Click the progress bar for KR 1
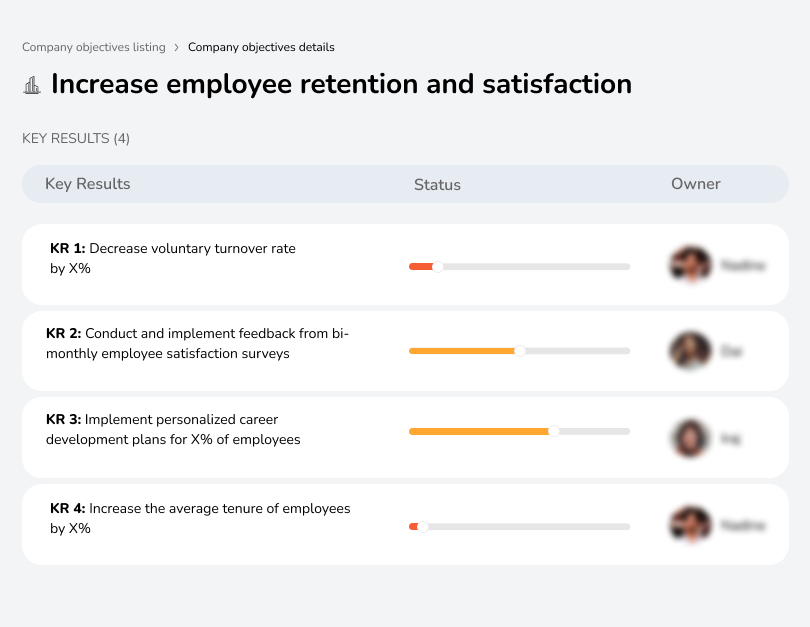 click(x=519, y=266)
